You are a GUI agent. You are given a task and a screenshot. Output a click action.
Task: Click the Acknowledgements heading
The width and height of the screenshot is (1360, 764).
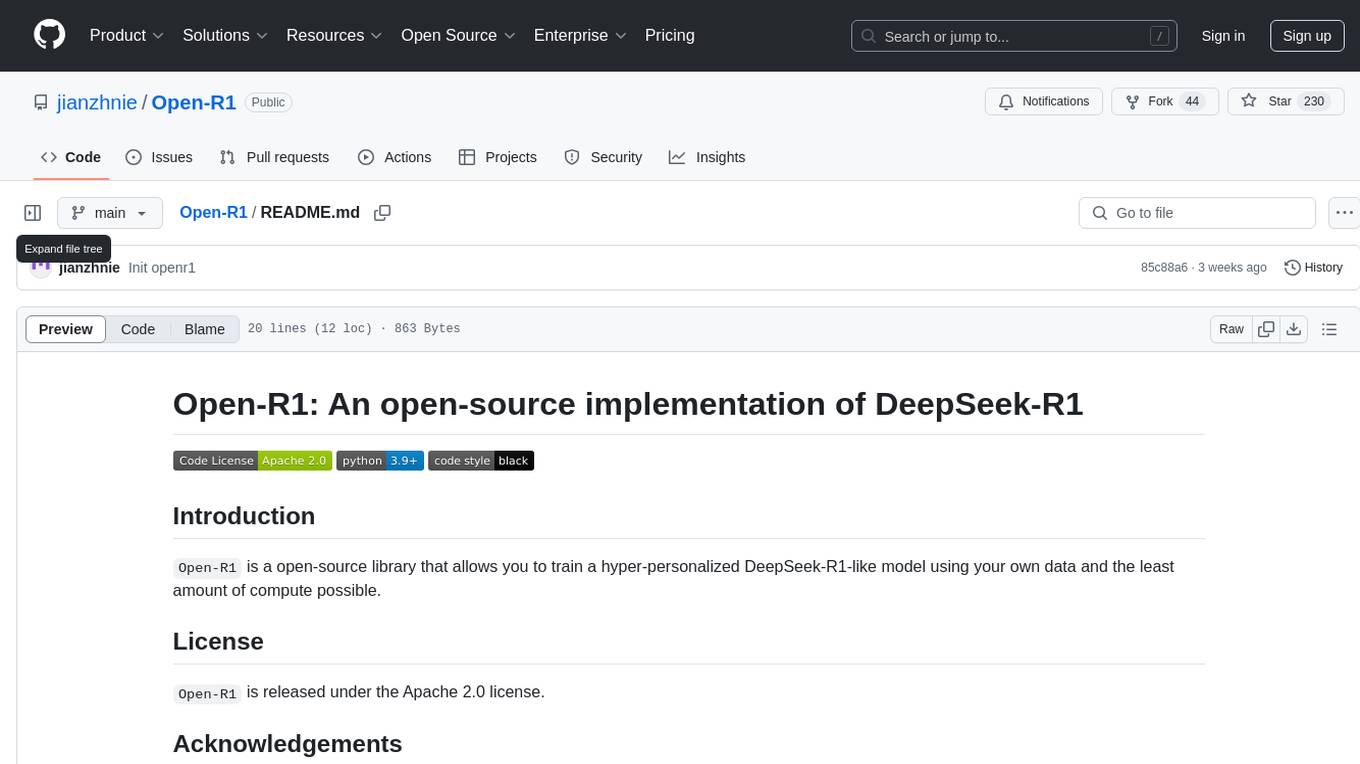pyautogui.click(x=287, y=744)
